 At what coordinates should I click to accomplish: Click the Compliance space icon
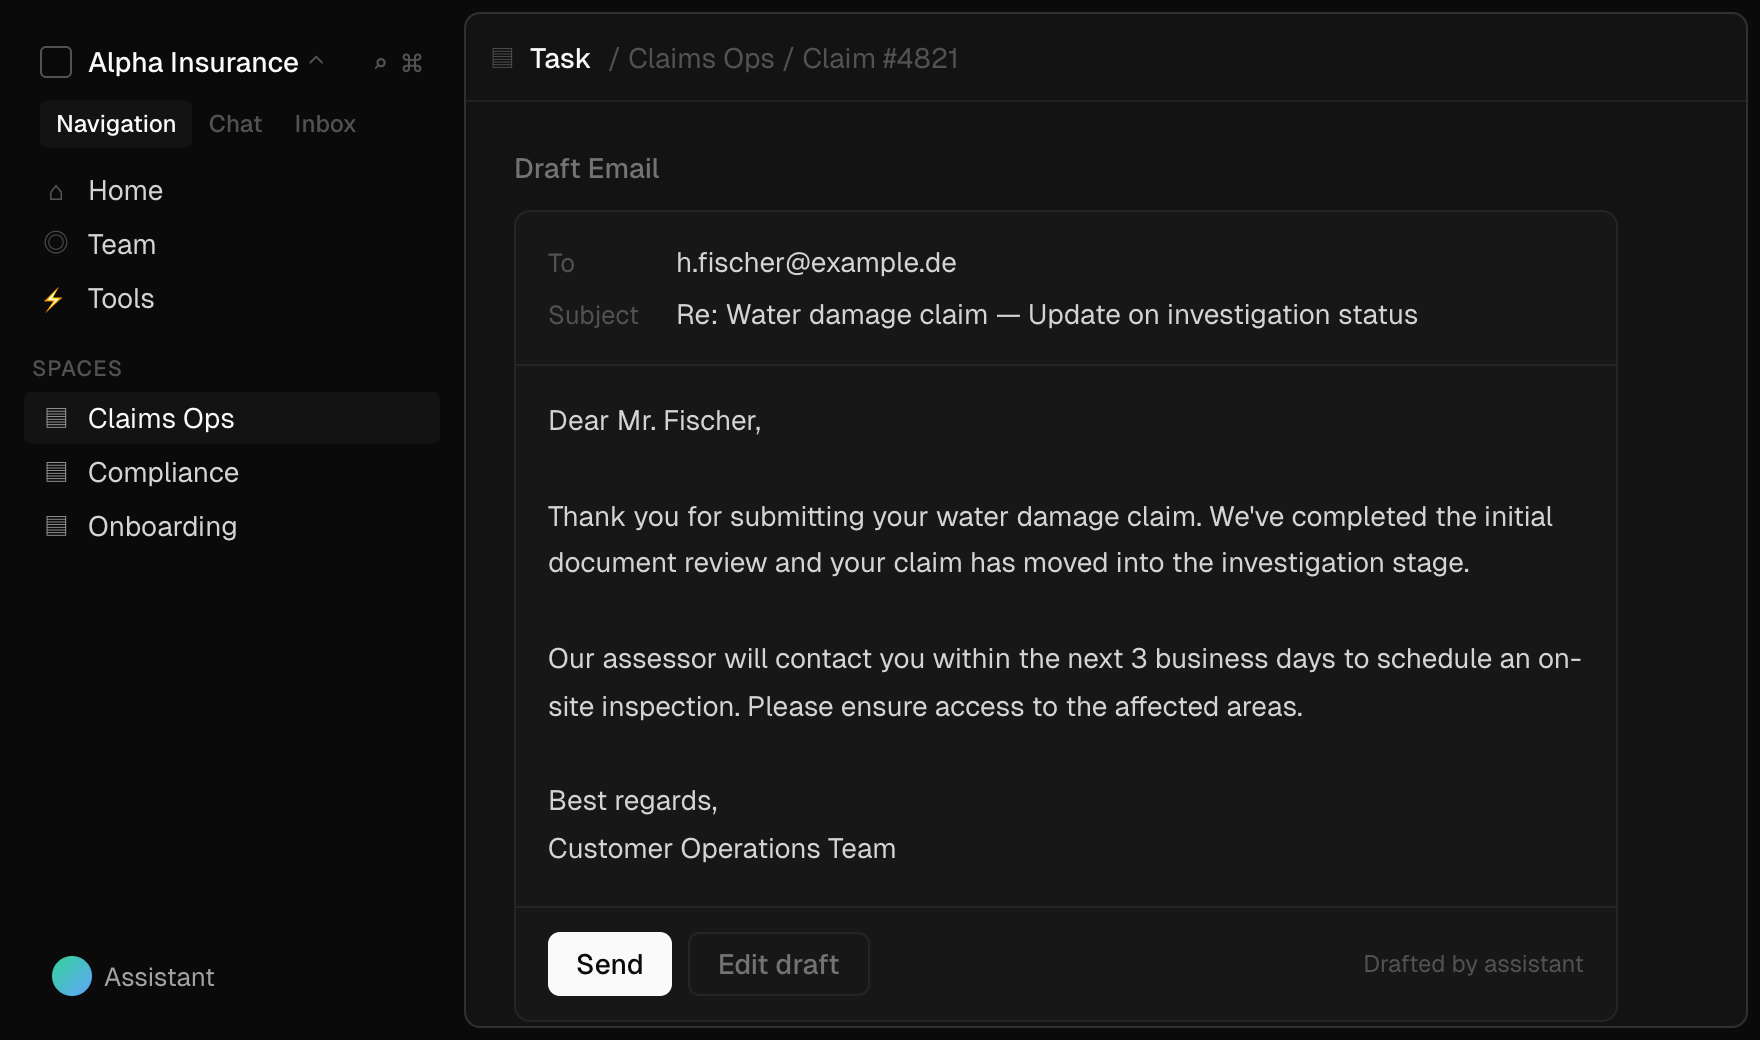pos(57,472)
